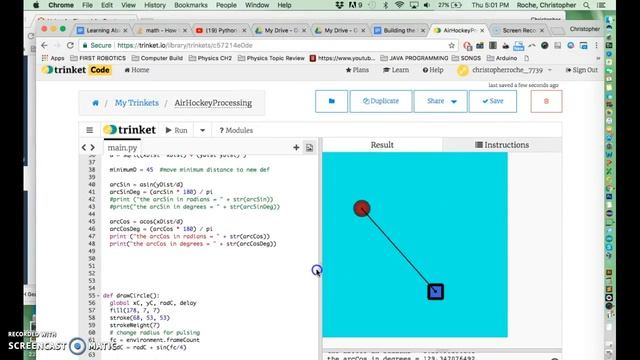Reload the page in Chrome
The width and height of the screenshot is (640, 360).
click(x=70, y=45)
